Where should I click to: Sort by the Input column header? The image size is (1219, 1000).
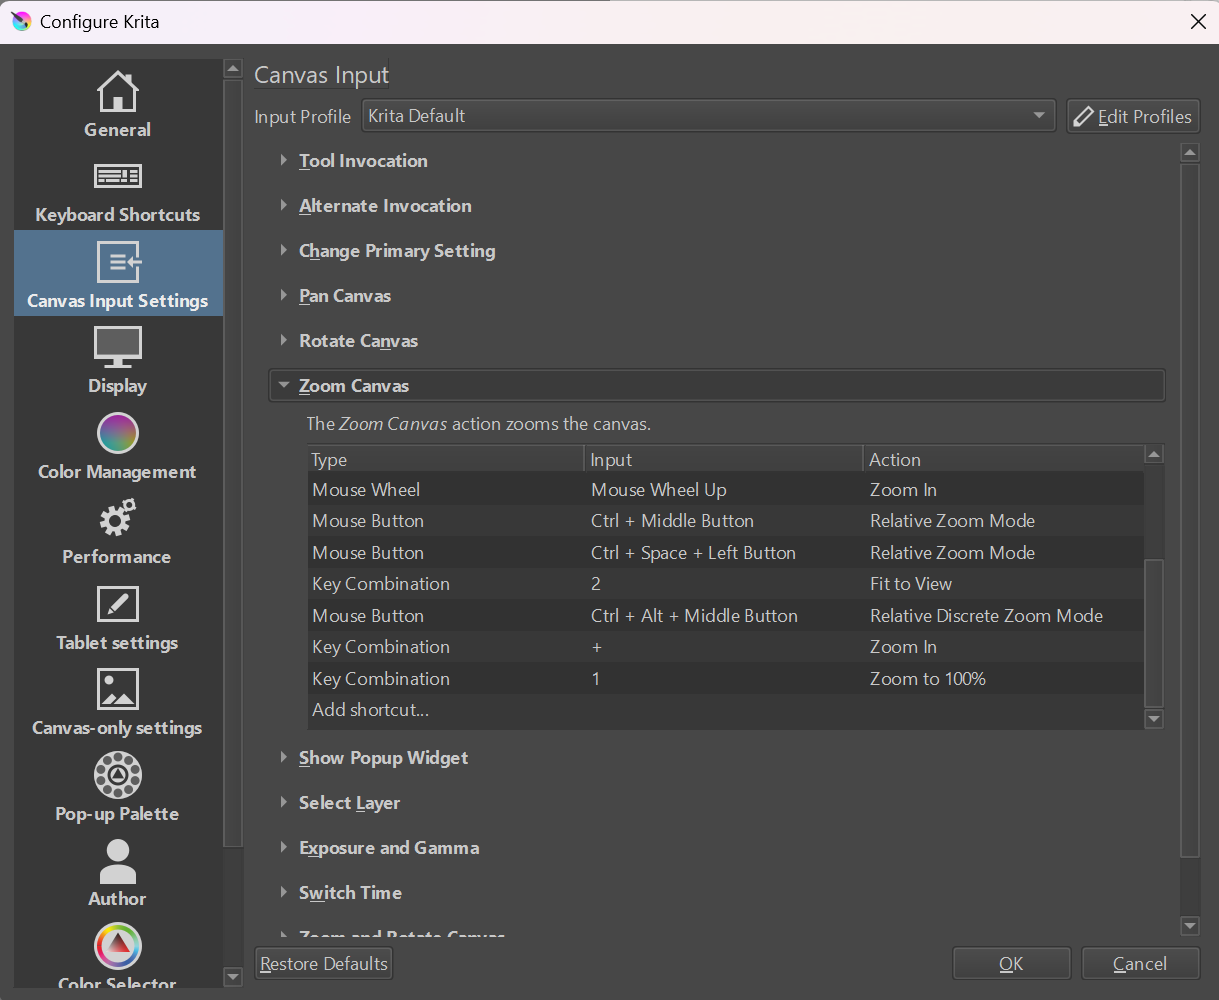point(724,460)
